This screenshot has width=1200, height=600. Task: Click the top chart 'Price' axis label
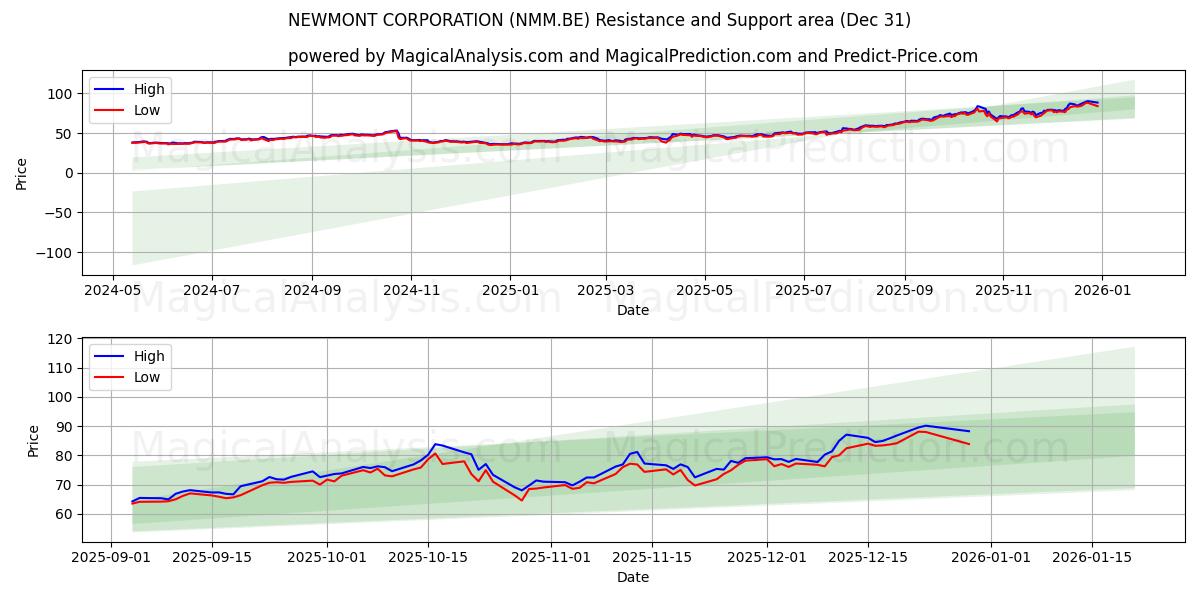point(22,173)
